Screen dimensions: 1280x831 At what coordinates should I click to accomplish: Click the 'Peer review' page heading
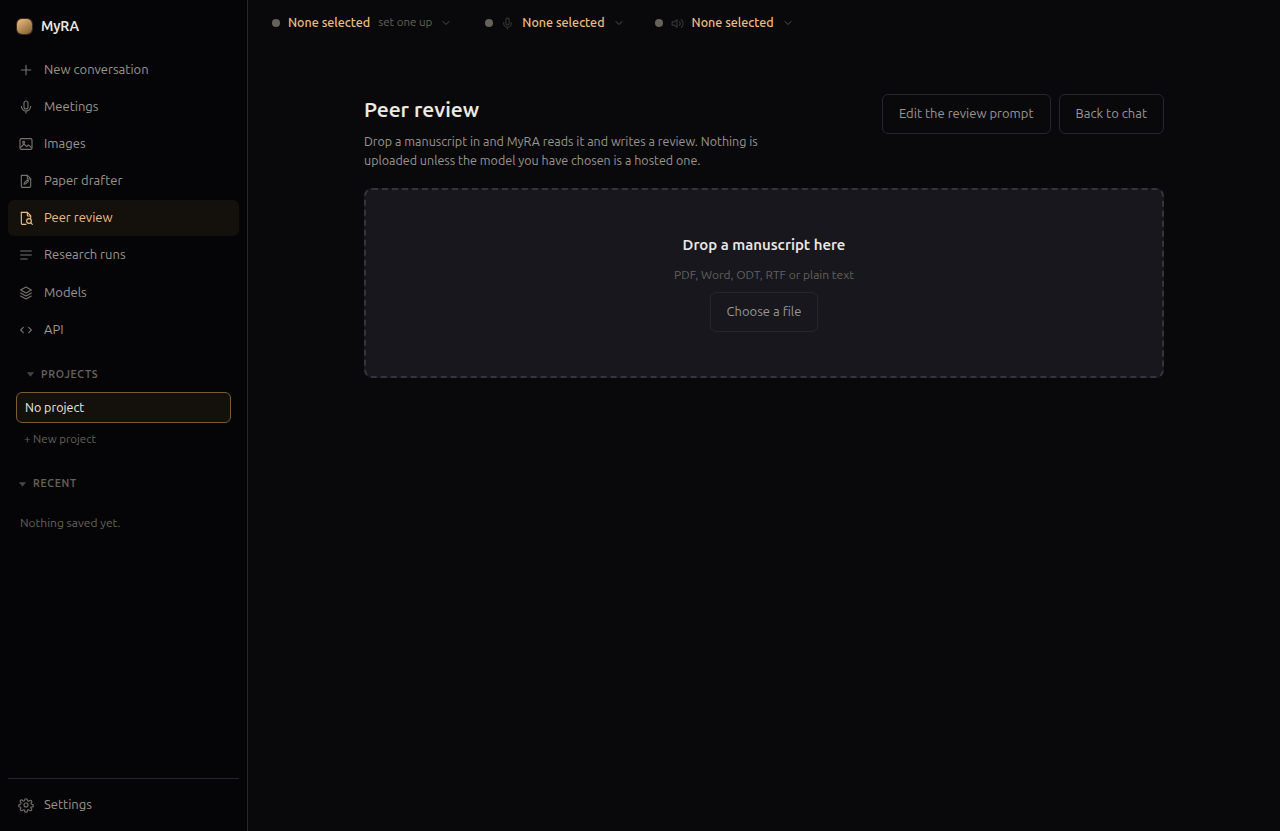[422, 110]
